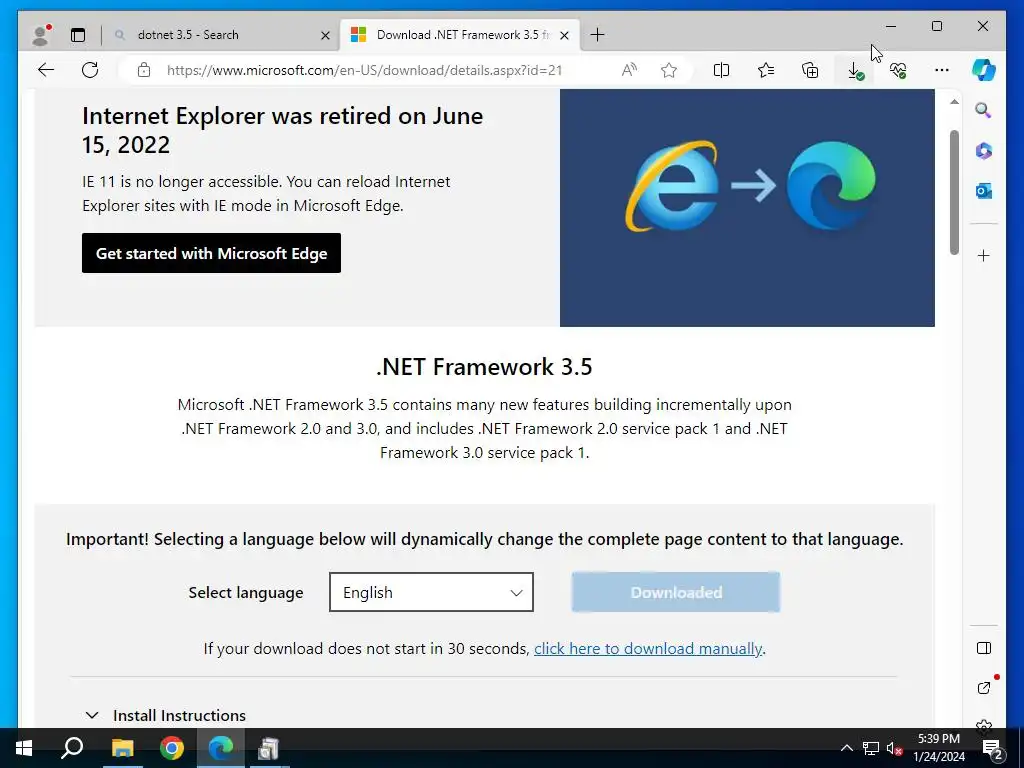Customize sidebar with the plus icon
1024x768 pixels.
coord(984,255)
